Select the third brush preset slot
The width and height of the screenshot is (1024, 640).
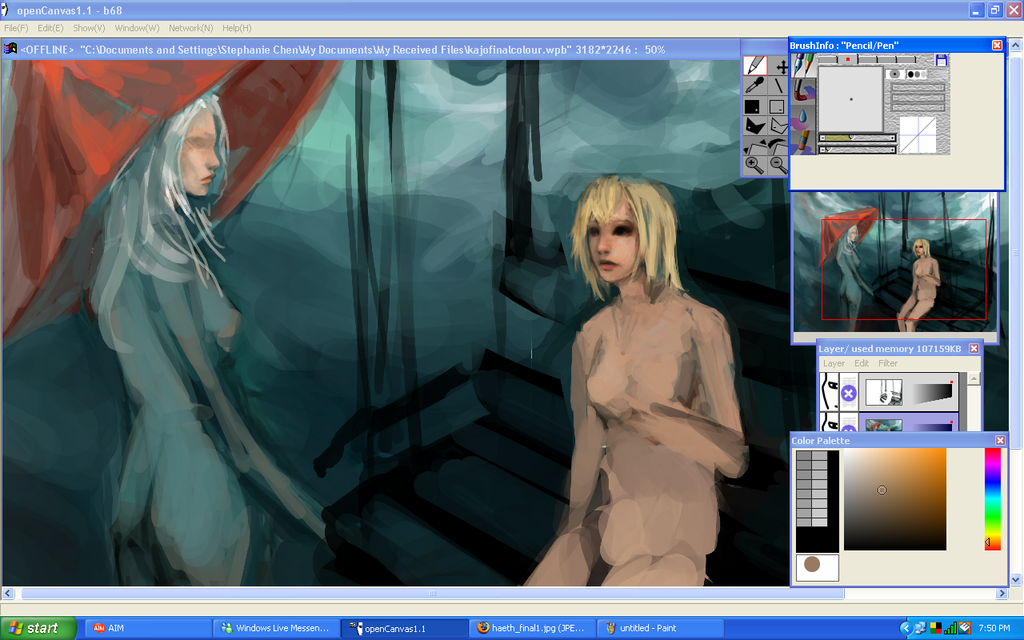pyautogui.click(x=868, y=59)
